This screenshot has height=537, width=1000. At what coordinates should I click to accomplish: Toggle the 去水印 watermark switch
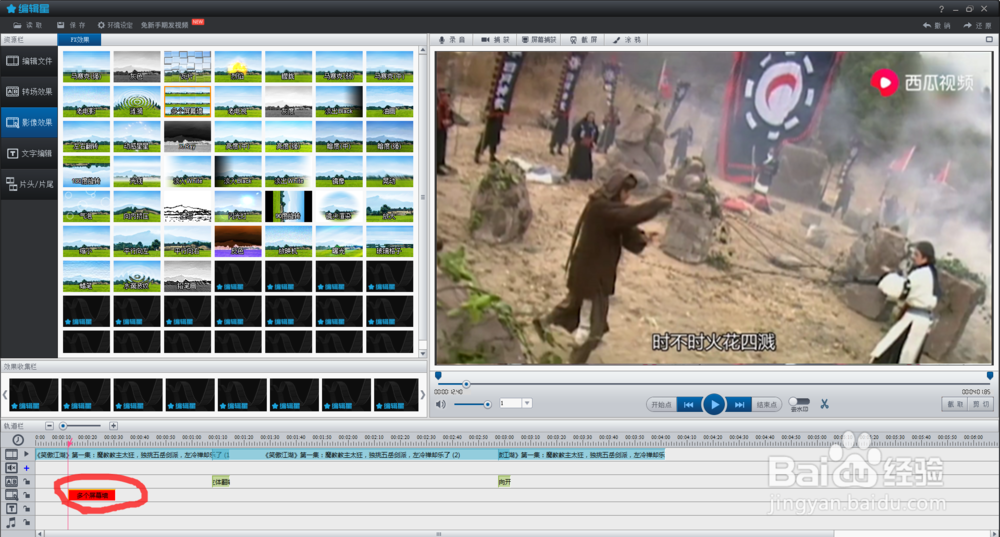(799, 402)
